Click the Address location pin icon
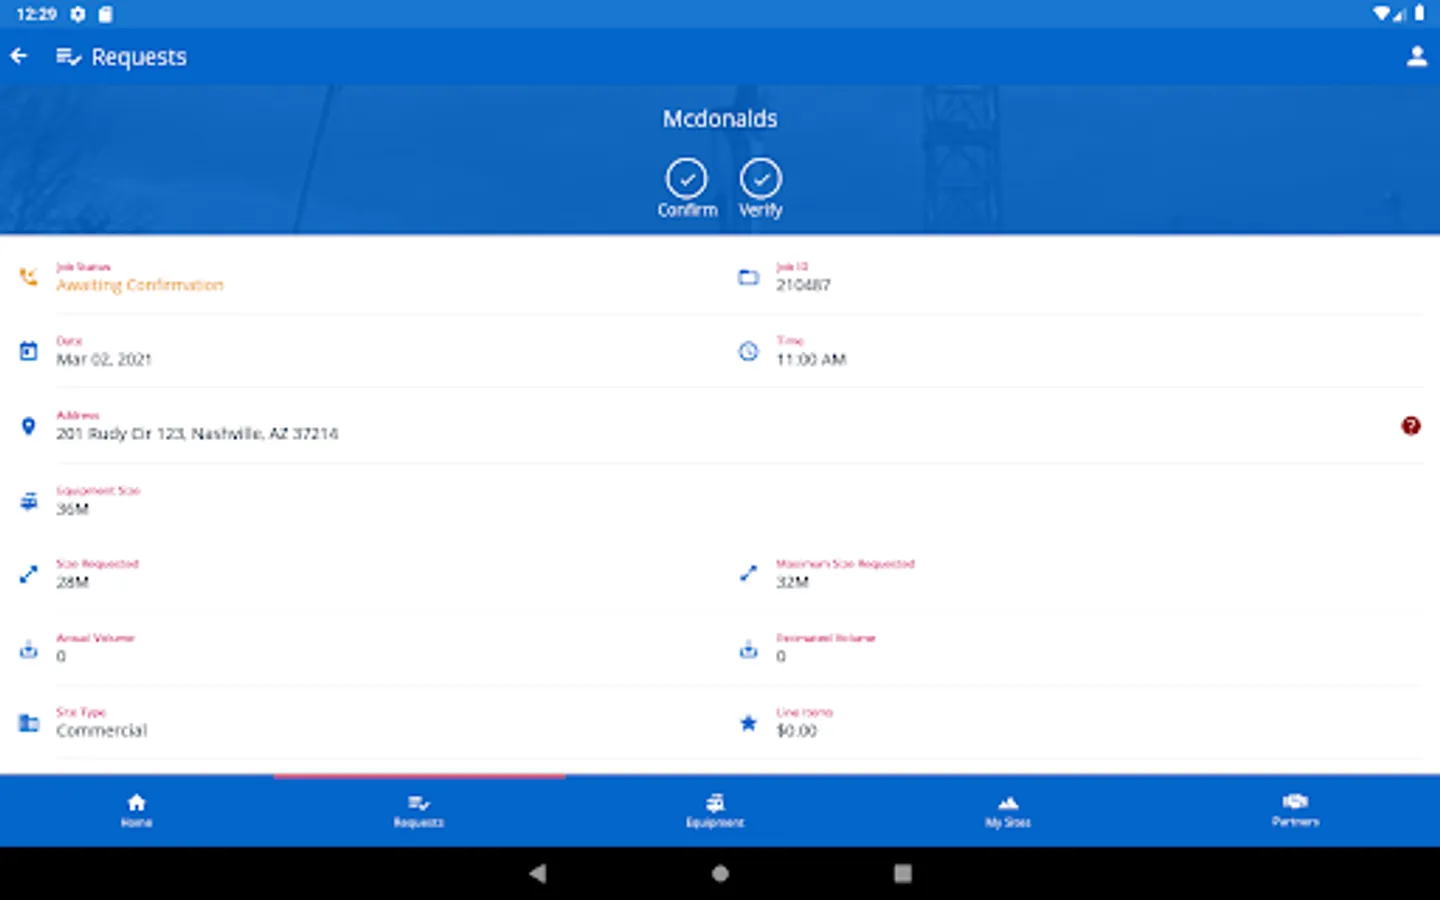The image size is (1440, 900). point(29,426)
